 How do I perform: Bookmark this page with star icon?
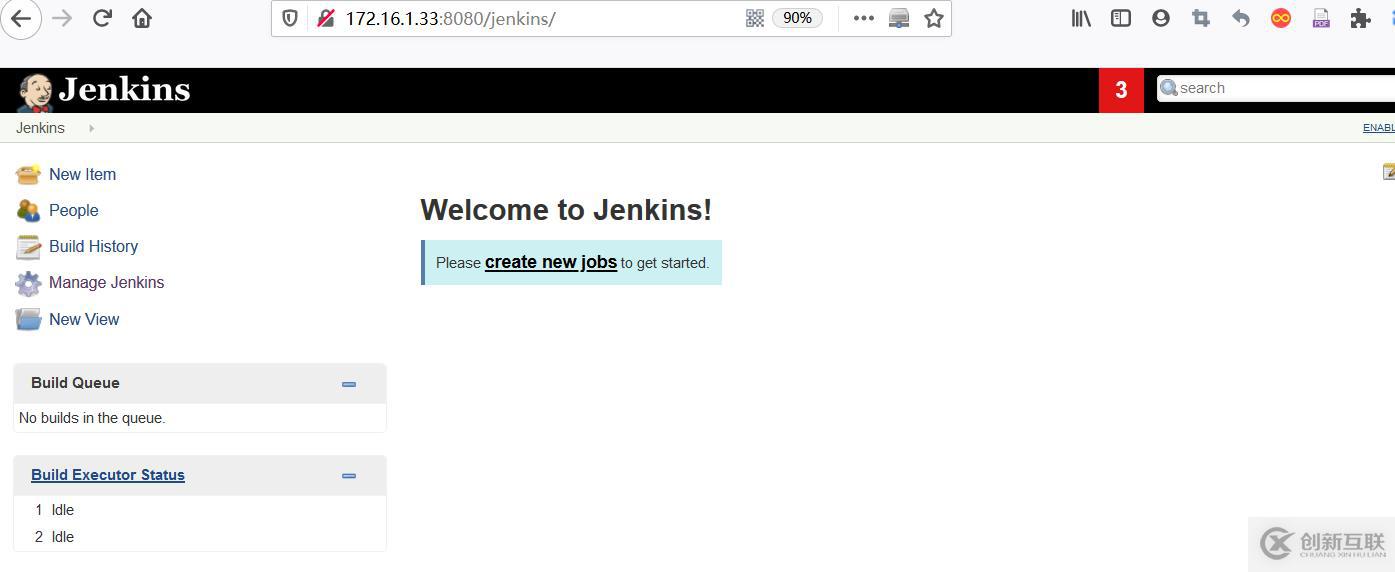(934, 18)
